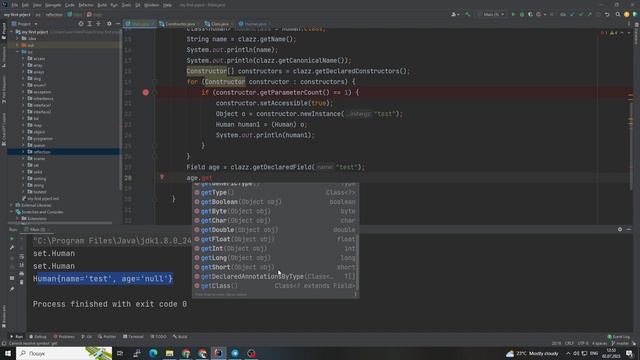Open the Refactor menu

point(86,5)
